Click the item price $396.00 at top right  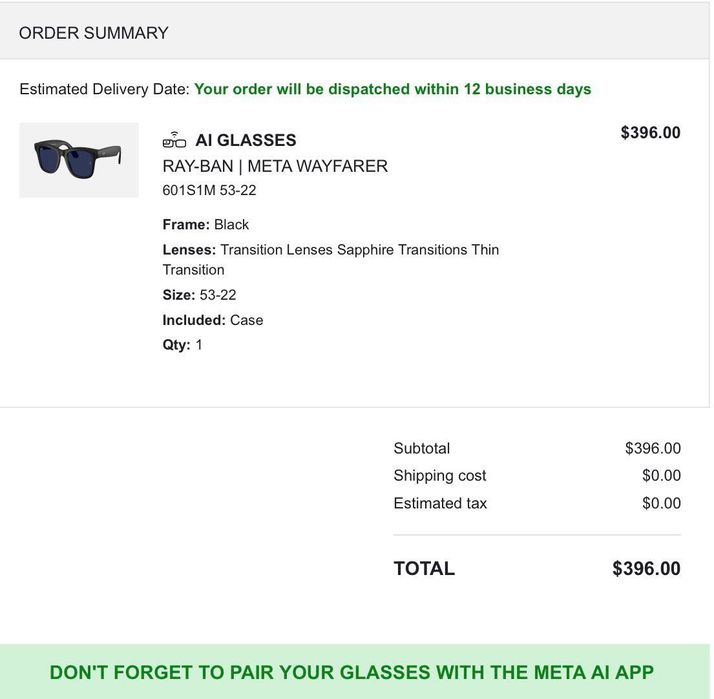pos(650,133)
